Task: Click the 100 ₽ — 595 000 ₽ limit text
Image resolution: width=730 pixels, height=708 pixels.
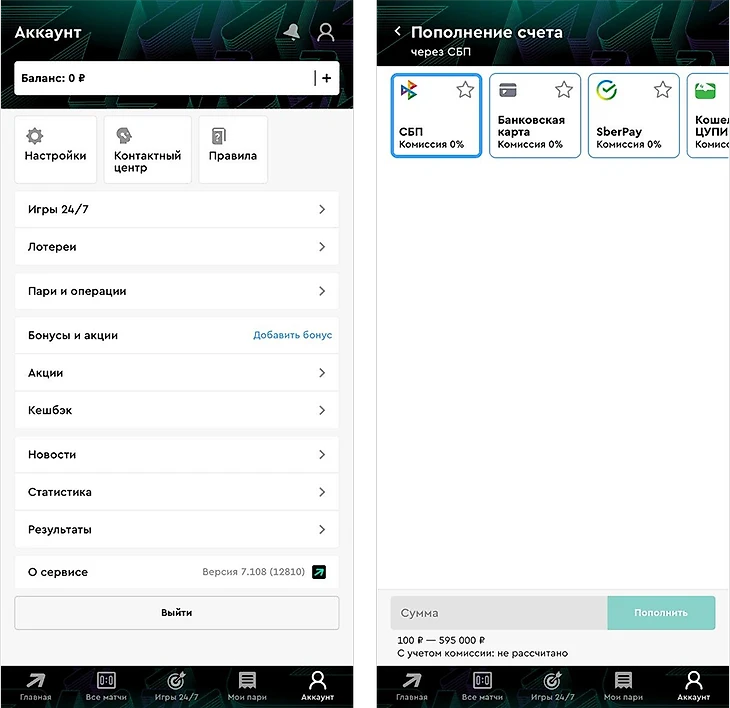Action: coord(441,640)
